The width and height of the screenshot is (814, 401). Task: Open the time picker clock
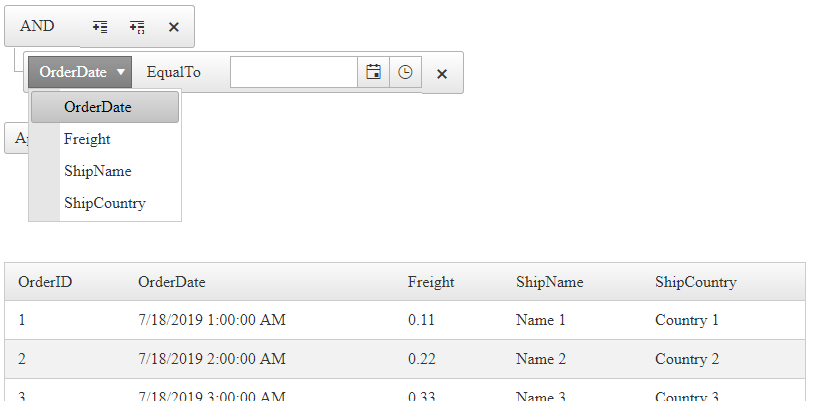405,72
